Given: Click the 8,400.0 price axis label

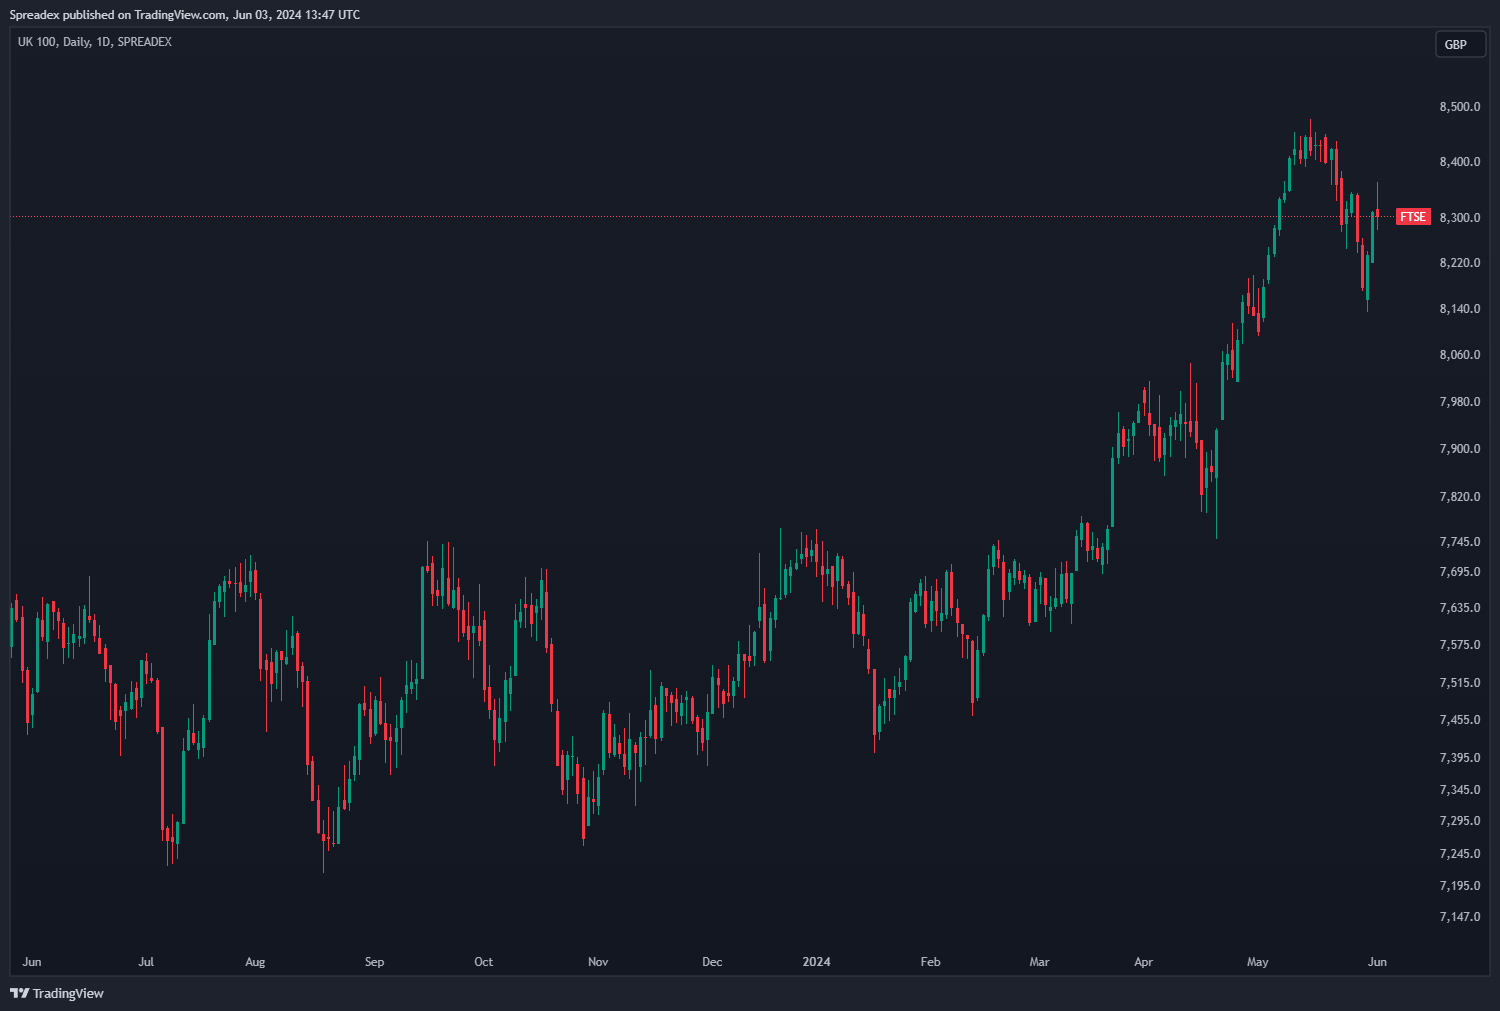Looking at the screenshot, I should tap(1460, 162).
